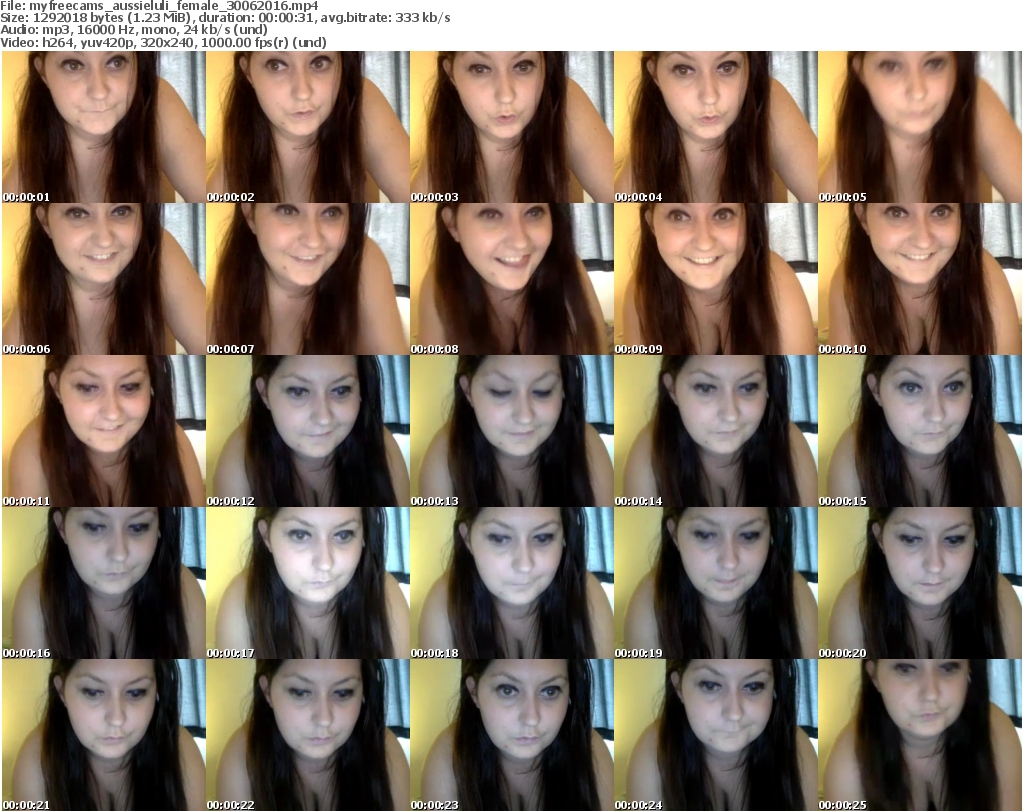The height and width of the screenshot is (811, 1024).
Task: Click the 00:00:08 frame thumbnail
Action: click(x=511, y=279)
